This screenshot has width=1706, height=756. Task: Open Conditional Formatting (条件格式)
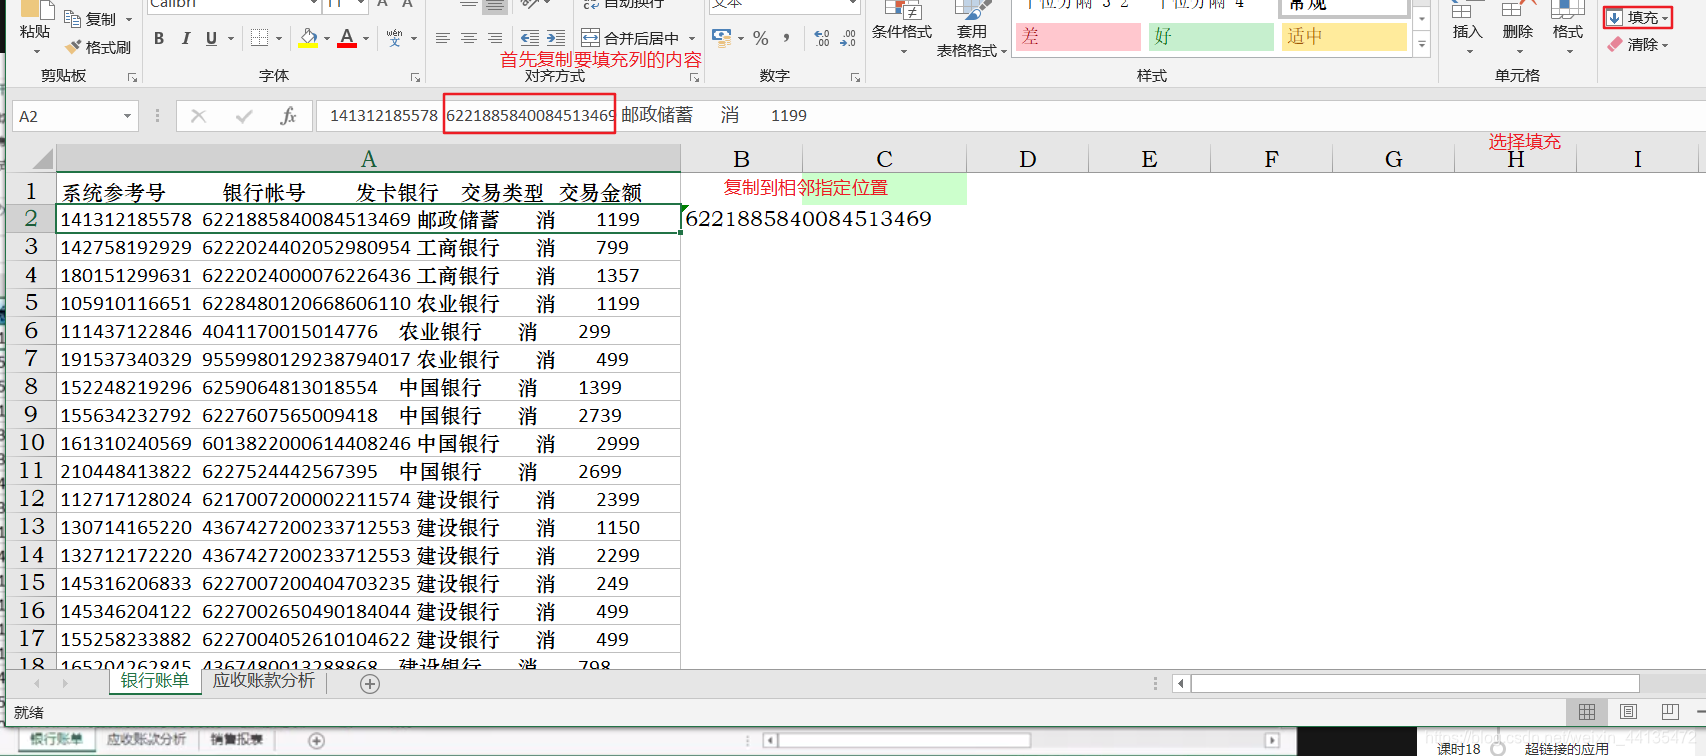(902, 28)
